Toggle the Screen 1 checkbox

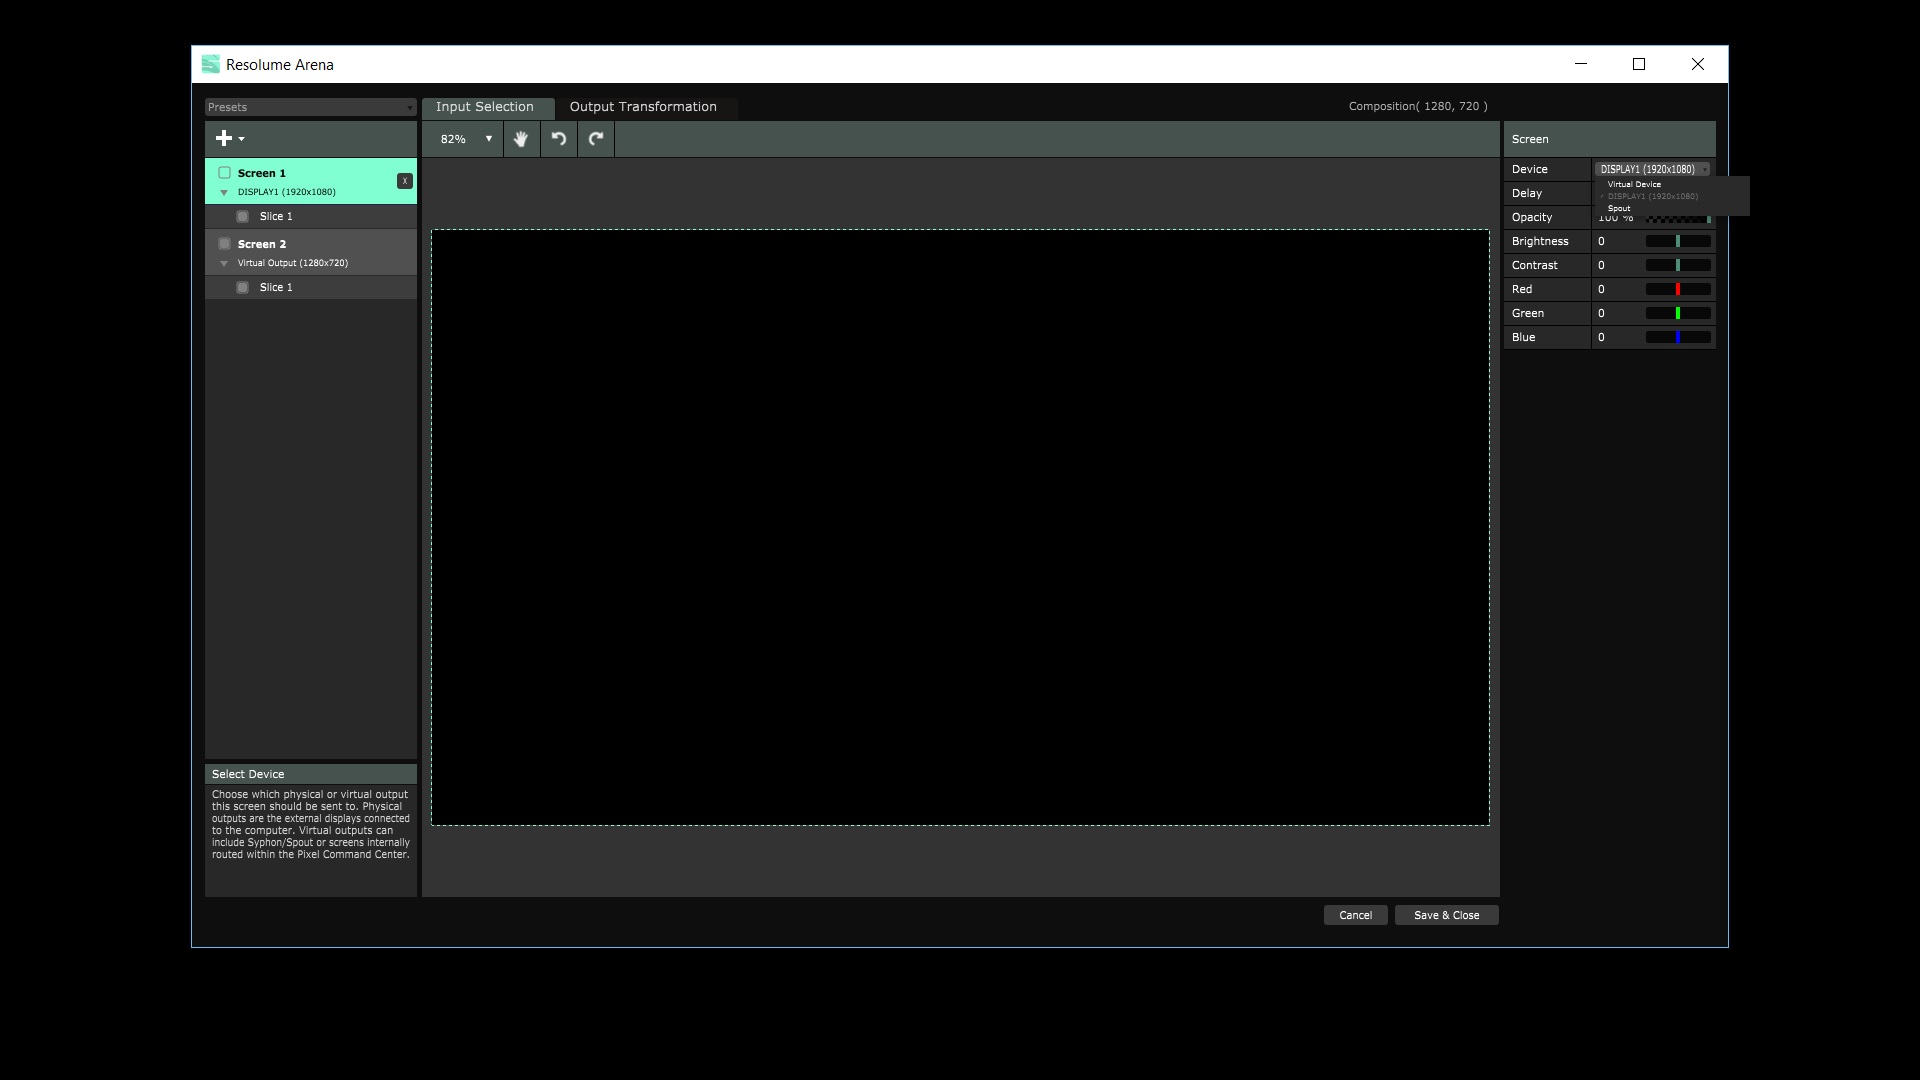(x=225, y=173)
